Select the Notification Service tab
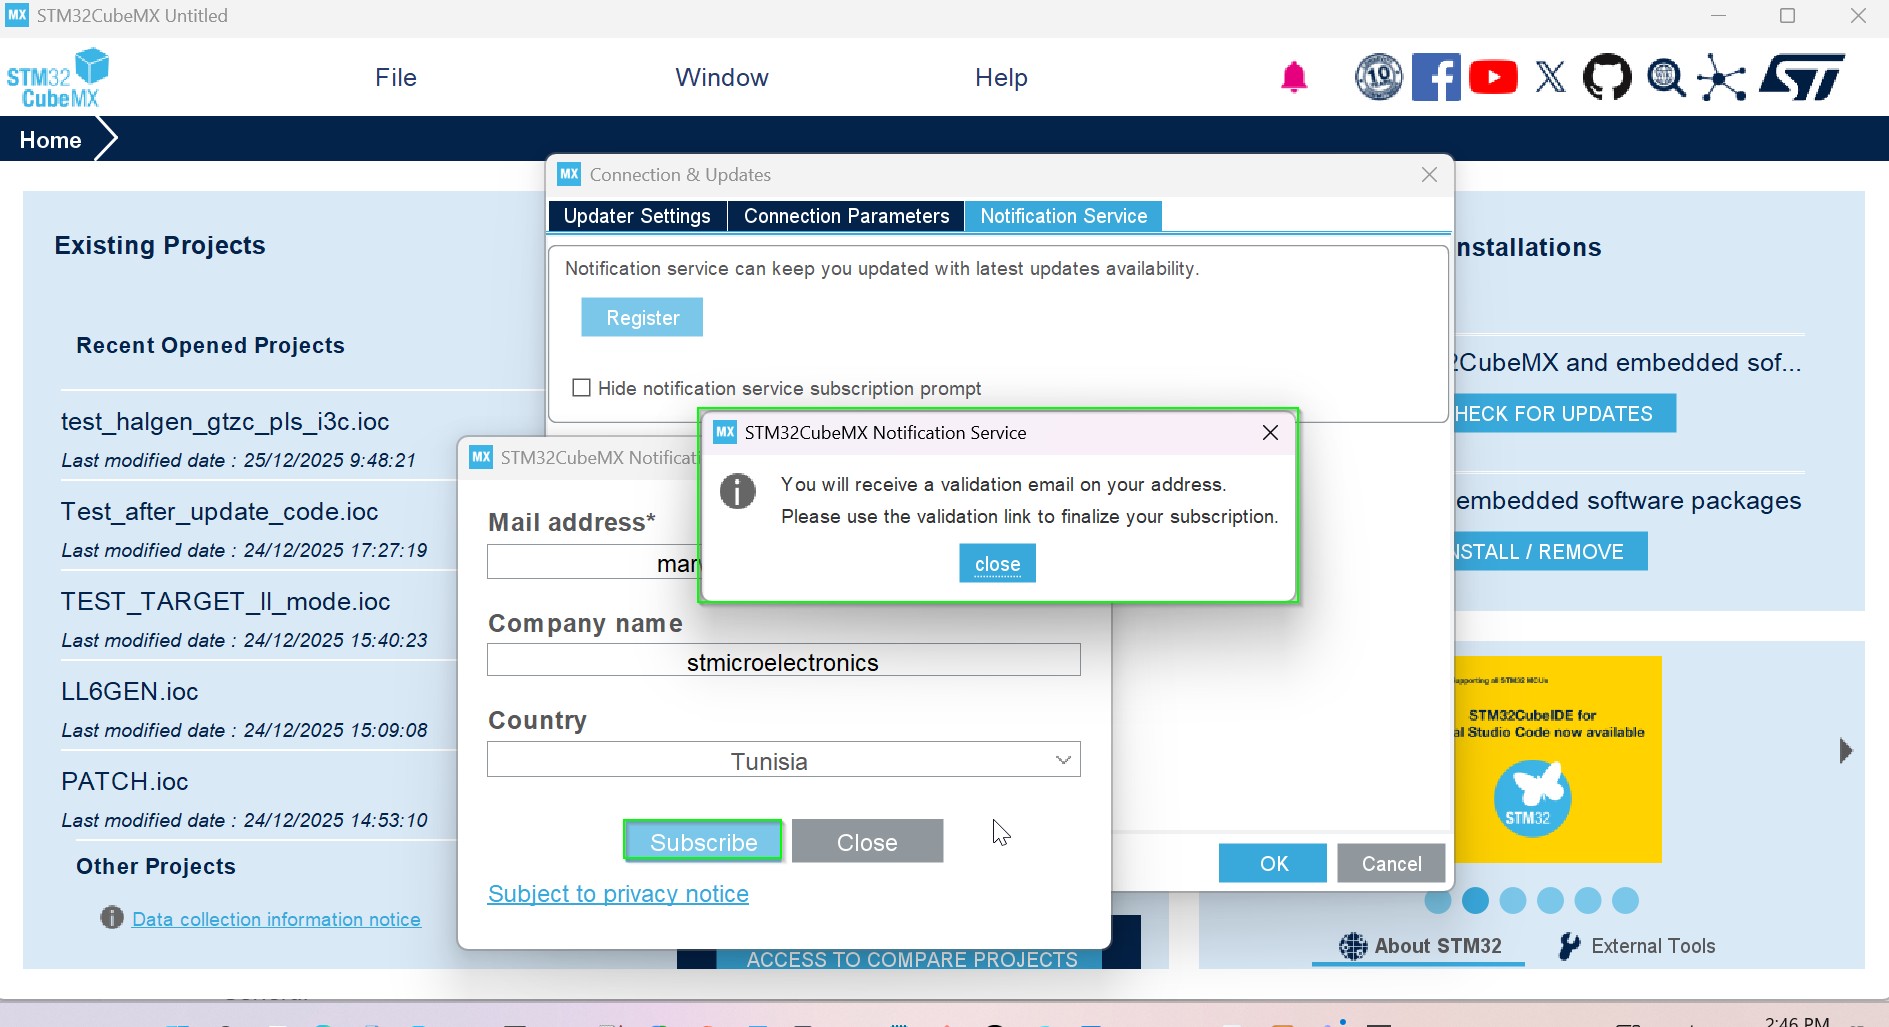Viewport: 1889px width, 1027px height. click(x=1063, y=216)
